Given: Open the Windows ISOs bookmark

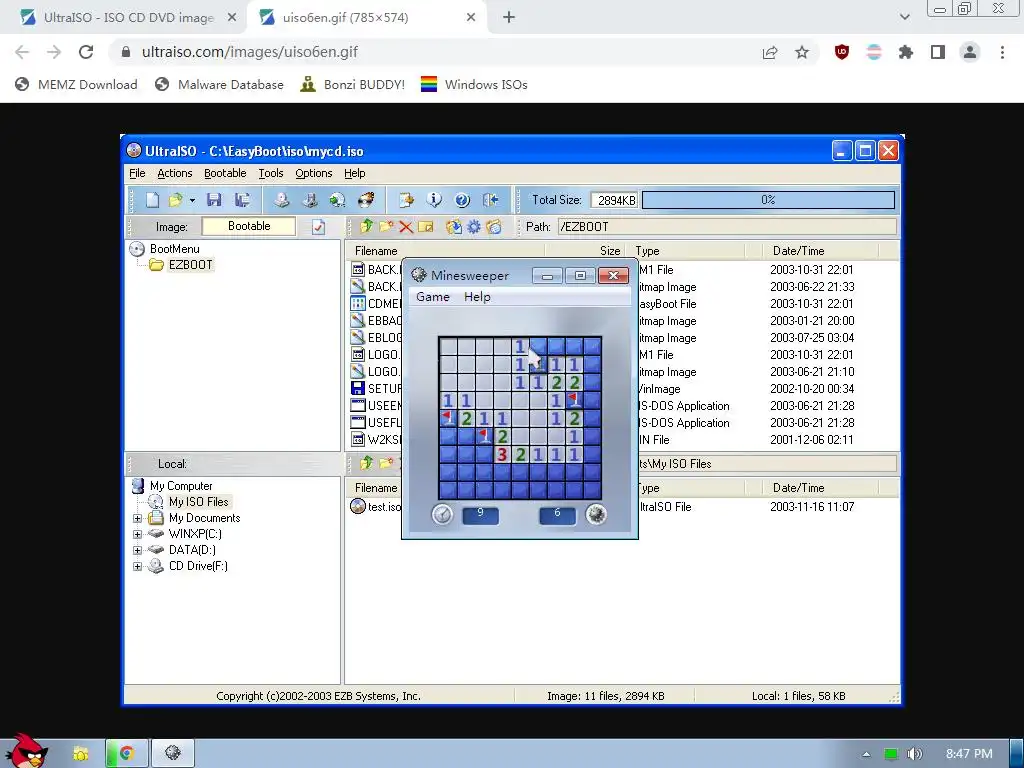Looking at the screenshot, I should [474, 84].
